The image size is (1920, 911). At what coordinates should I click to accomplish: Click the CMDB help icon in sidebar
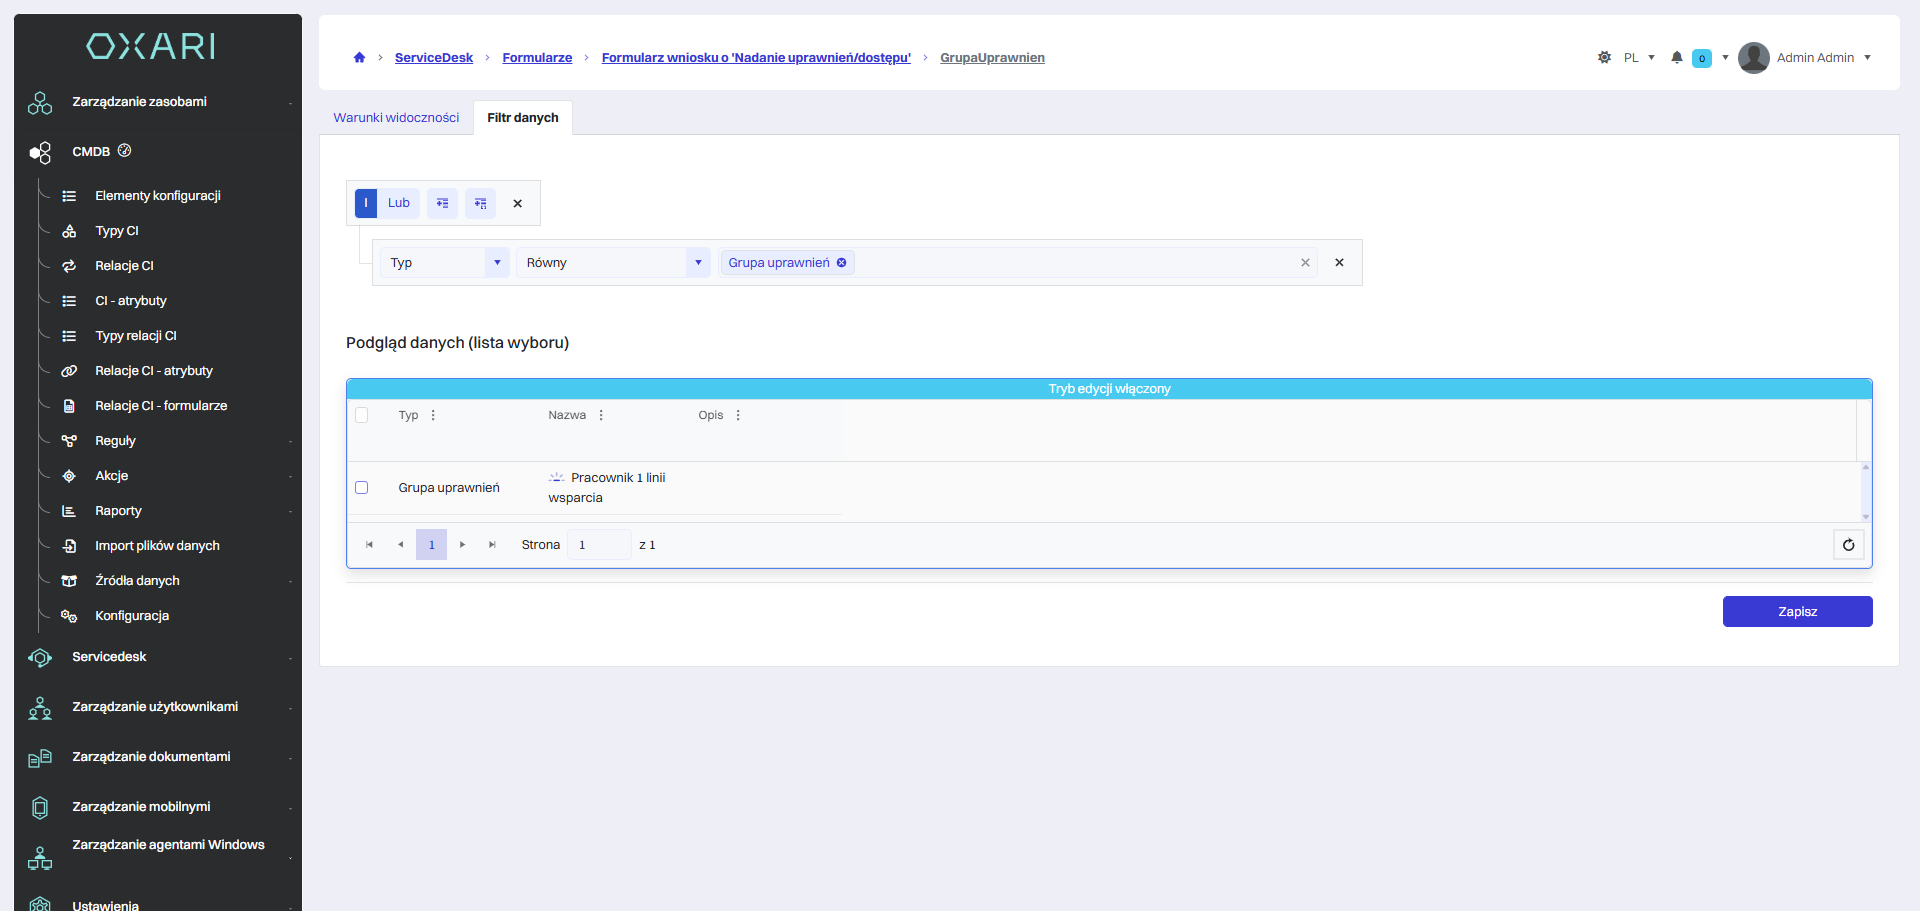[125, 151]
